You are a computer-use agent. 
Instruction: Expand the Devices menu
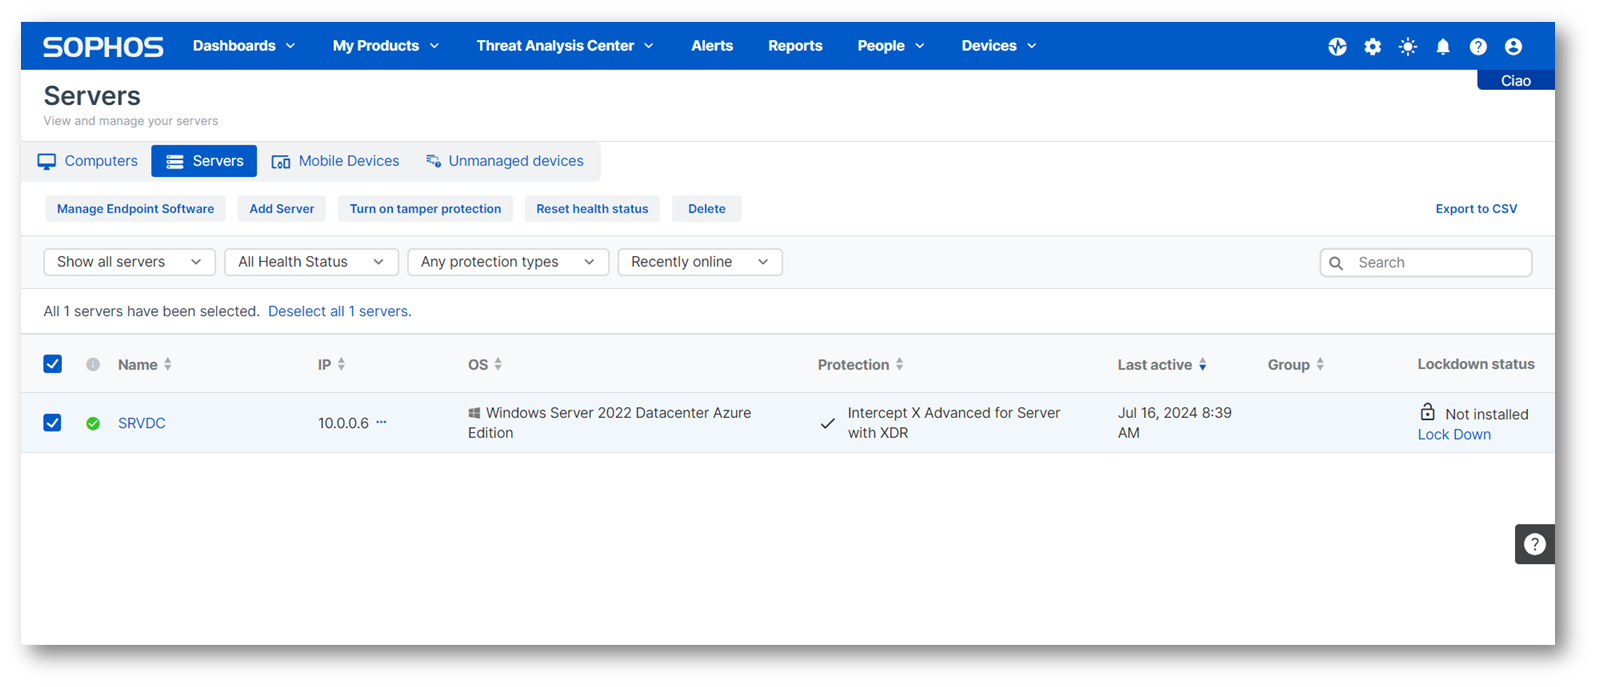(x=999, y=46)
